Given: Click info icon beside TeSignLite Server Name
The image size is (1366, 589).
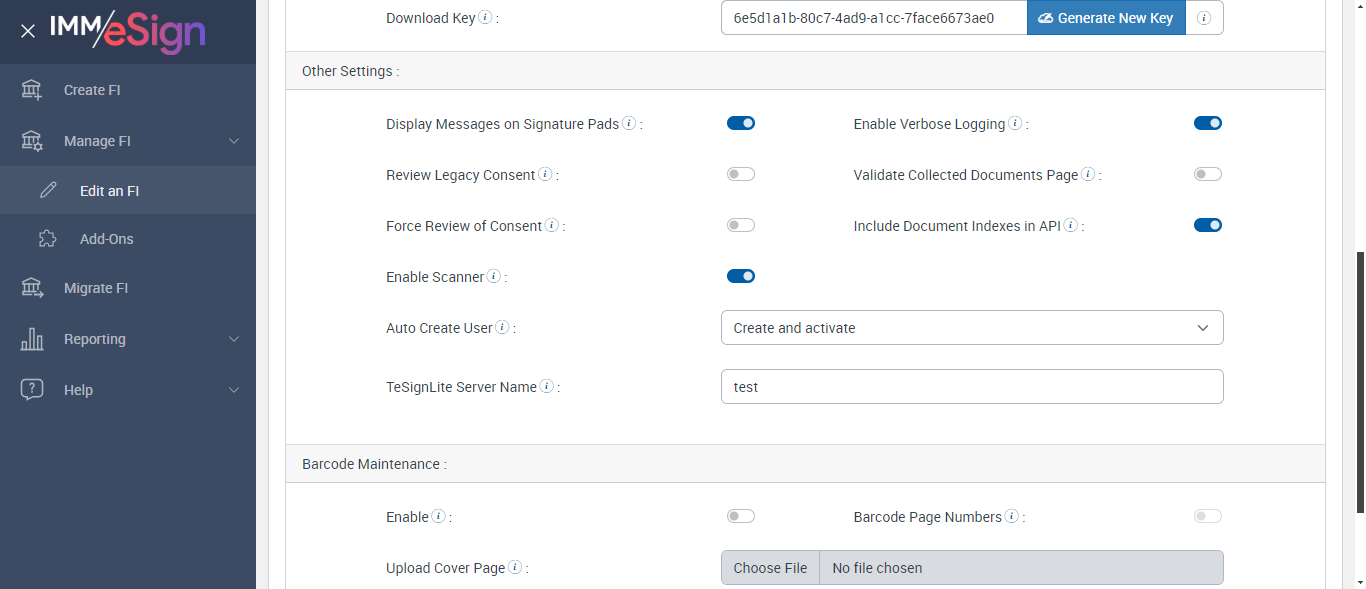Looking at the screenshot, I should click(x=547, y=386).
